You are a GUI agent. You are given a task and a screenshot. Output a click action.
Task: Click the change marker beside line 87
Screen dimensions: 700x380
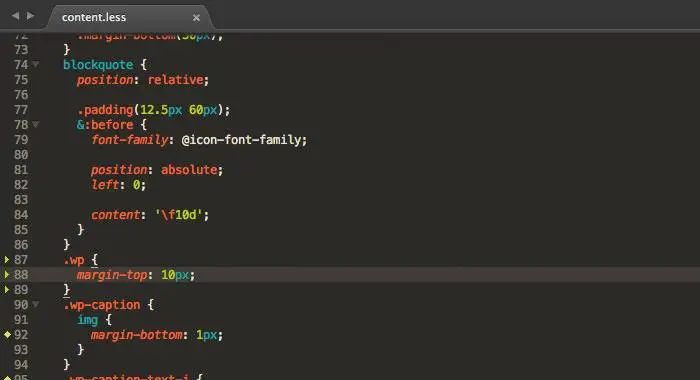(x=7, y=259)
